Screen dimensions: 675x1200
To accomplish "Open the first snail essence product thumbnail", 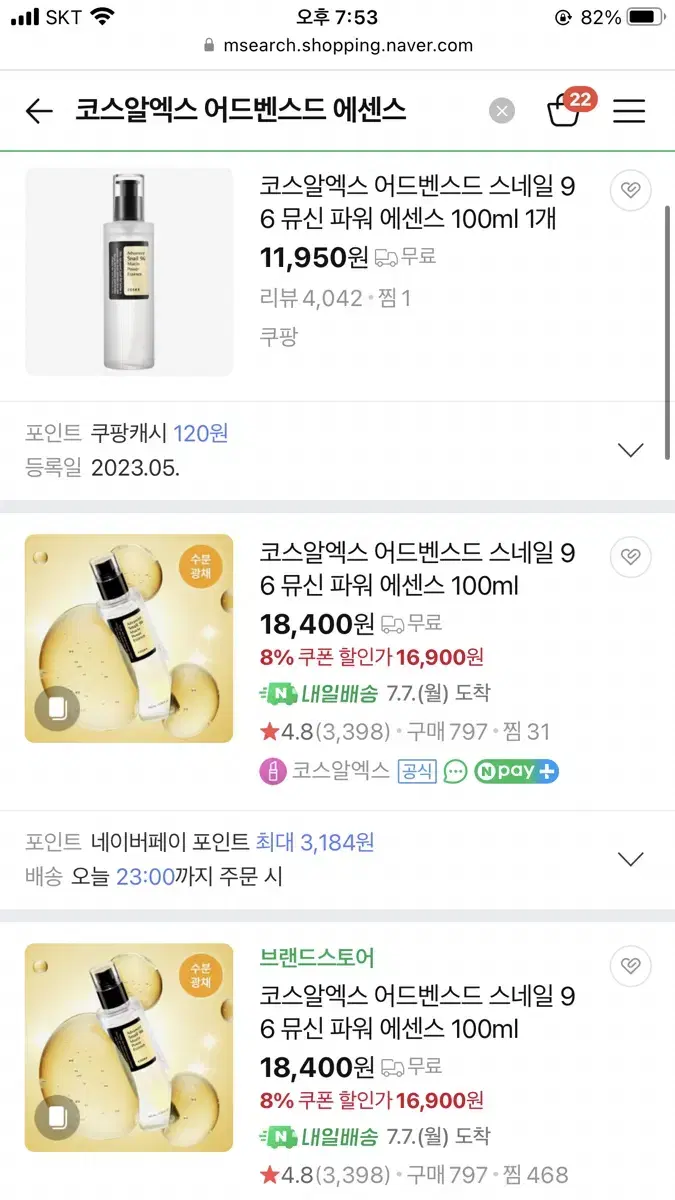I will coord(128,271).
